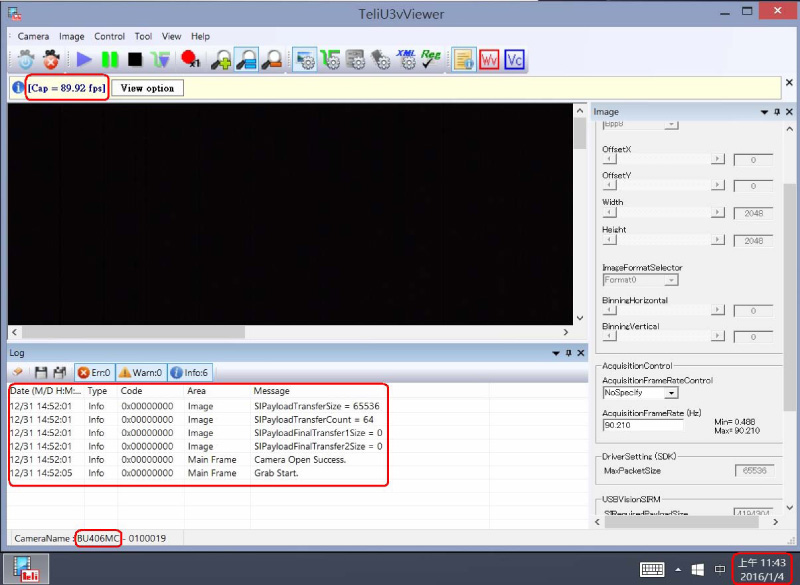Click the zoom in magnifier icon
This screenshot has height=585, width=800.
tap(221, 60)
